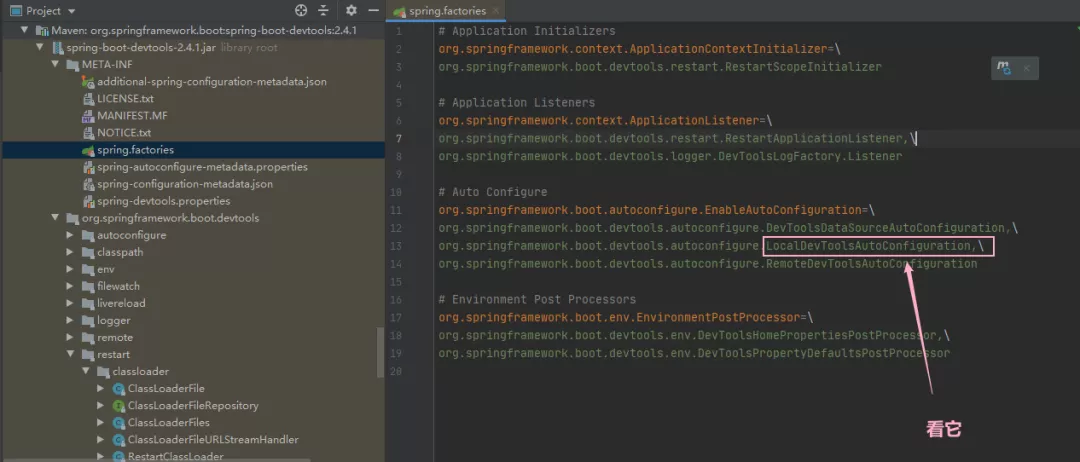Click EnableAutoConfiguration key on line 11
This screenshot has height=462, width=1080.
[784, 210]
